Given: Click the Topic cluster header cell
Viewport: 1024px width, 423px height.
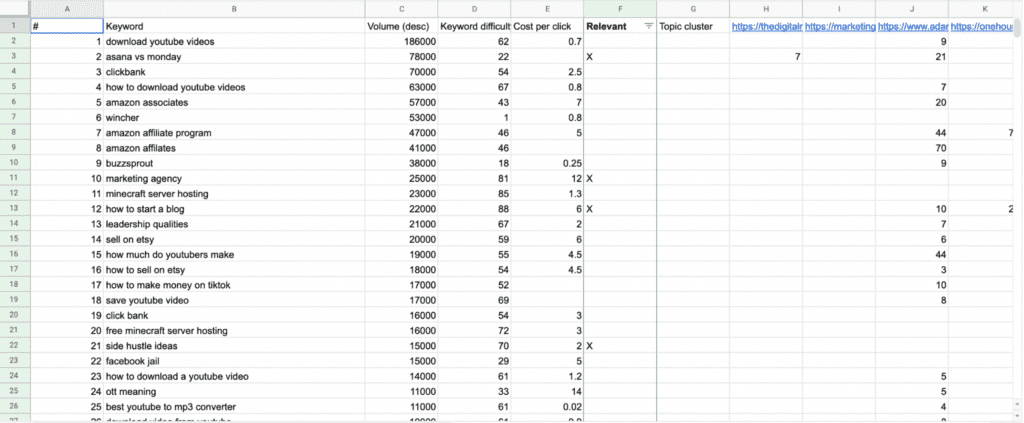Looking at the screenshot, I should tap(693, 26).
